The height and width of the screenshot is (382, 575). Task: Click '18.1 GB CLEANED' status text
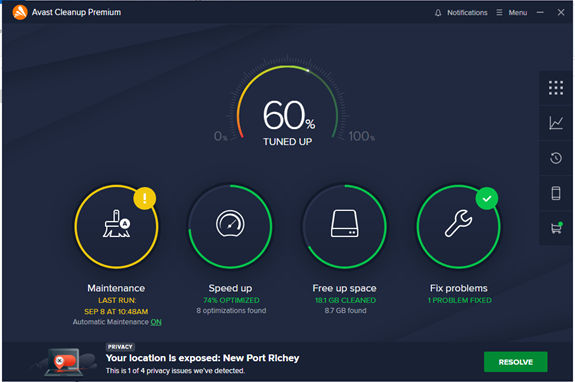pyautogui.click(x=345, y=300)
